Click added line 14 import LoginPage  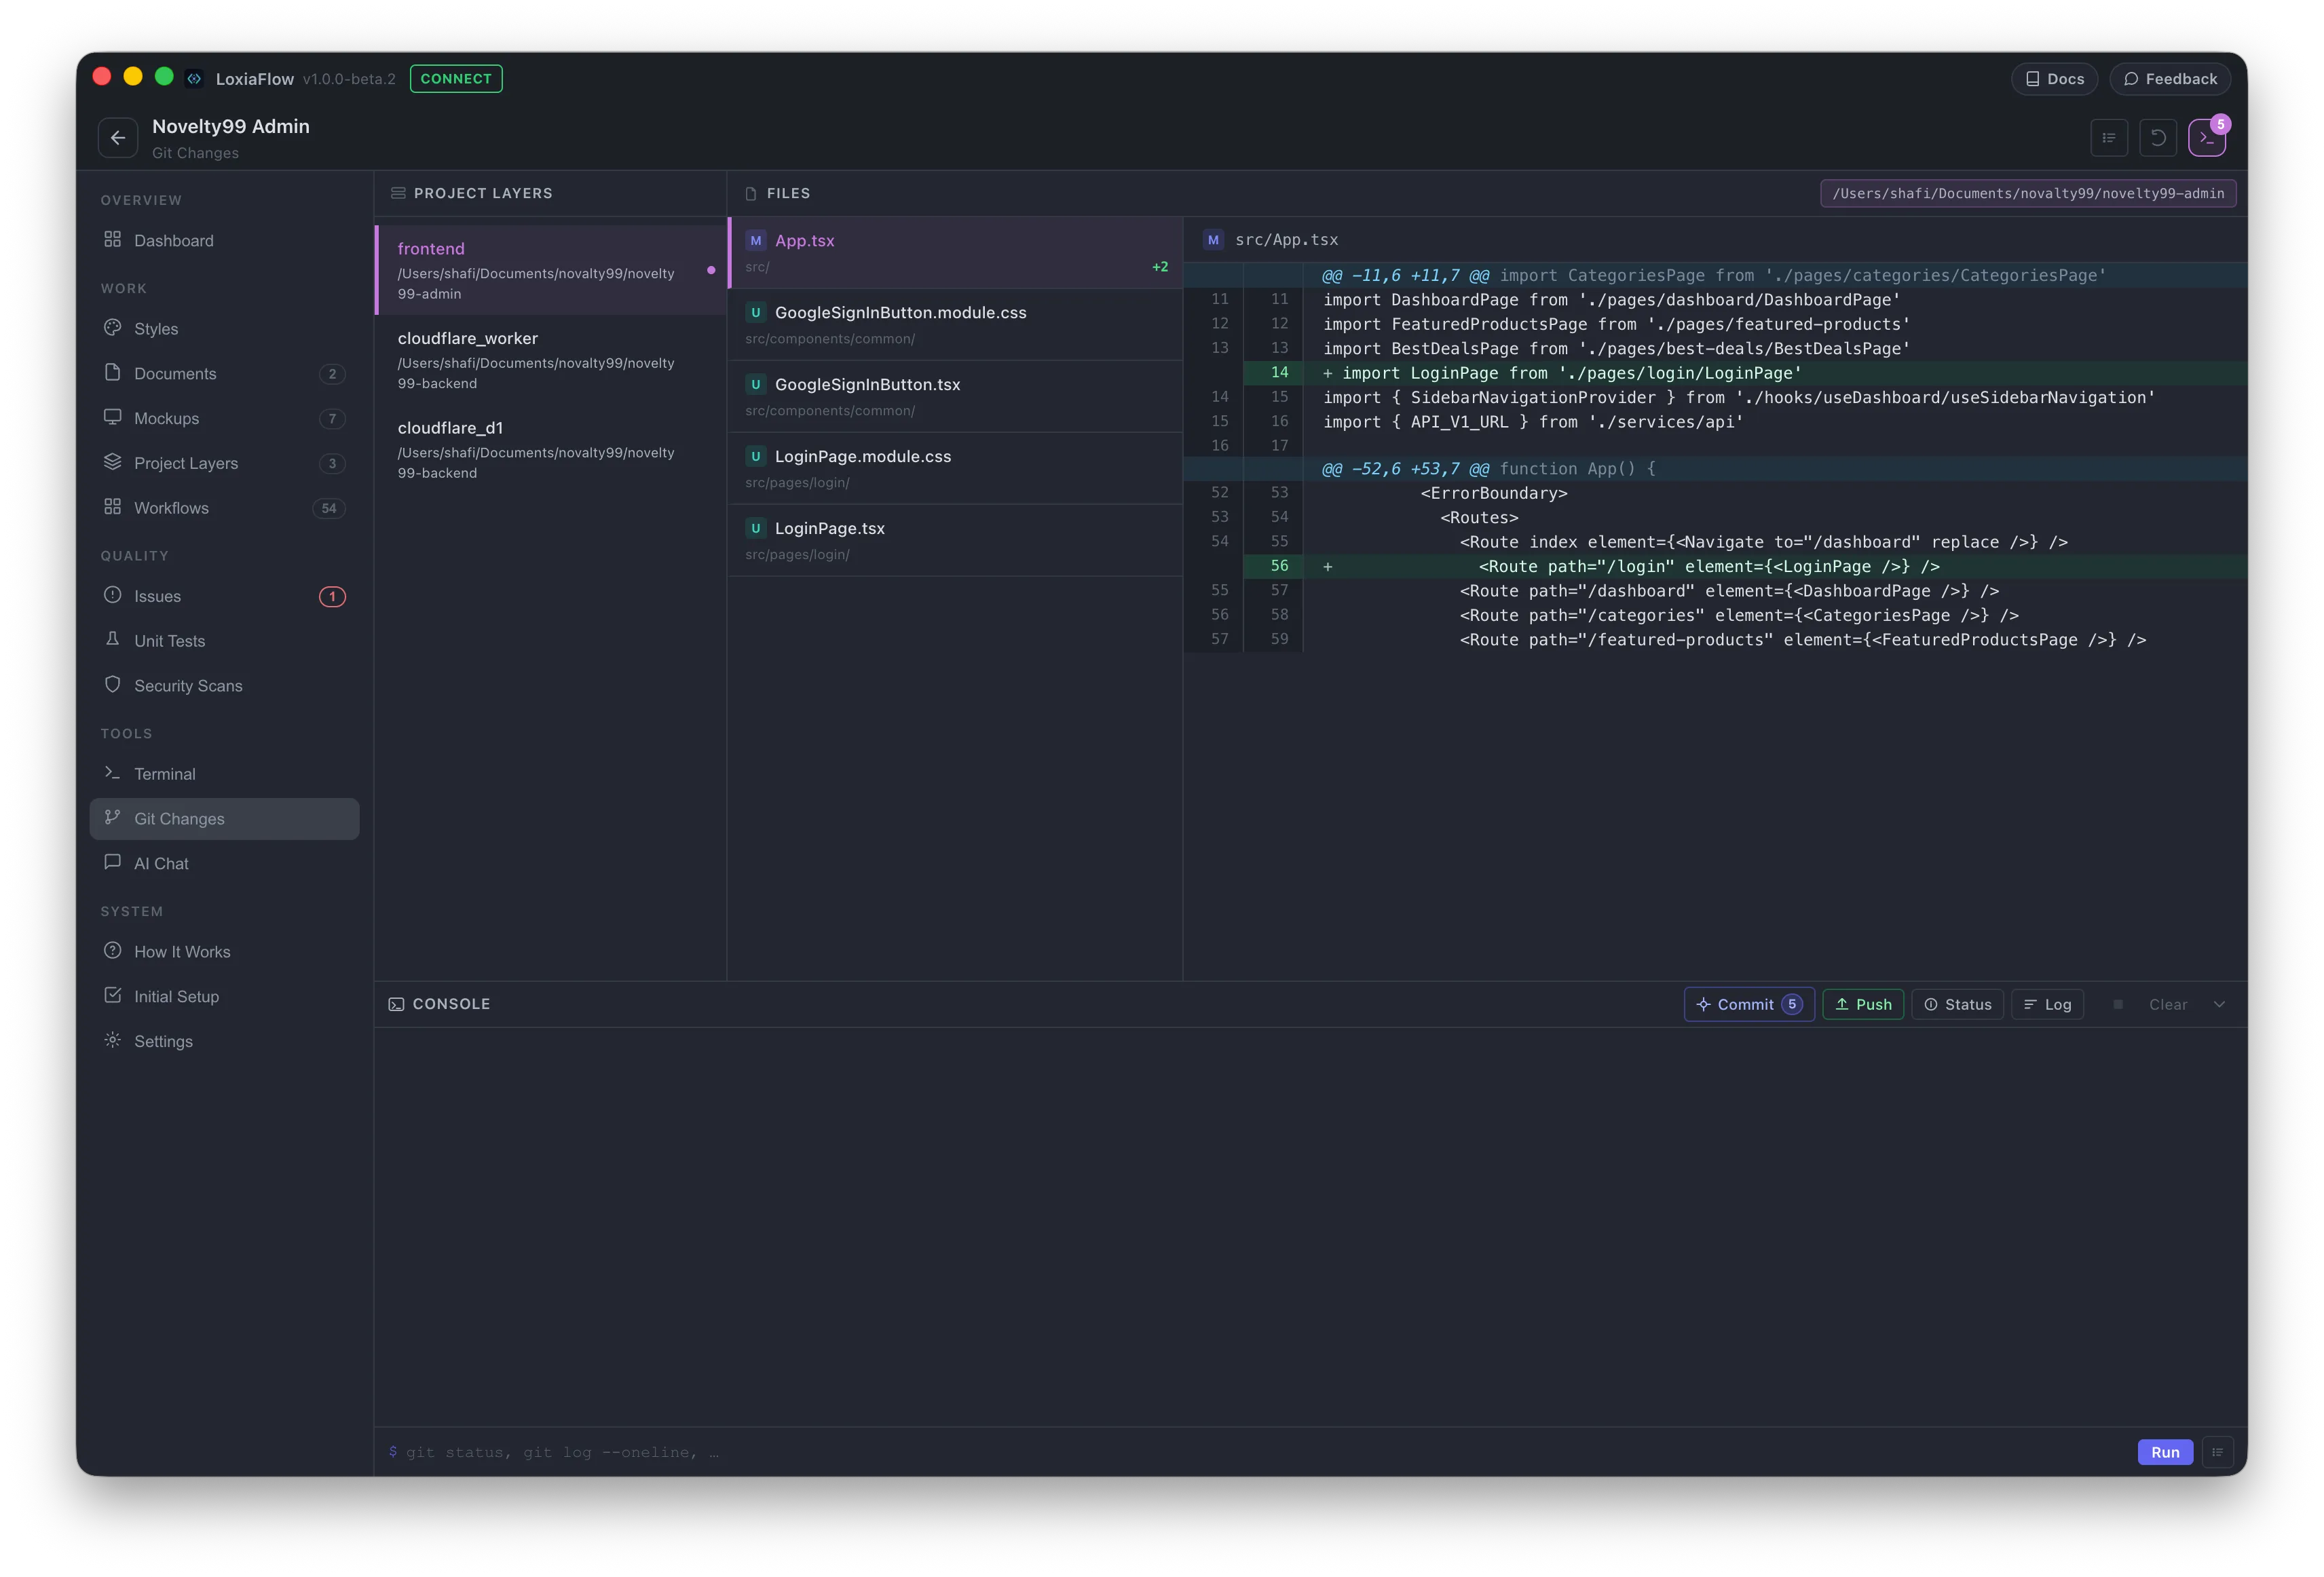pyautogui.click(x=1715, y=373)
